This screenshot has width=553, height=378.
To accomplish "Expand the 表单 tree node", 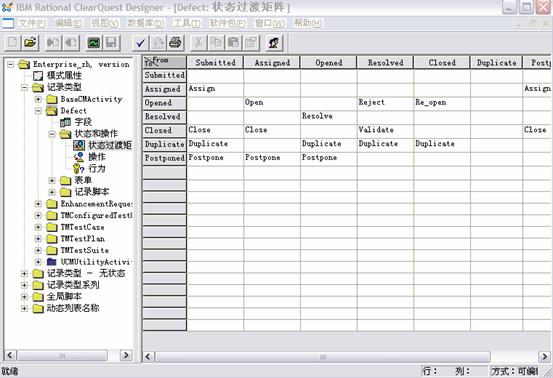I will (x=52, y=181).
